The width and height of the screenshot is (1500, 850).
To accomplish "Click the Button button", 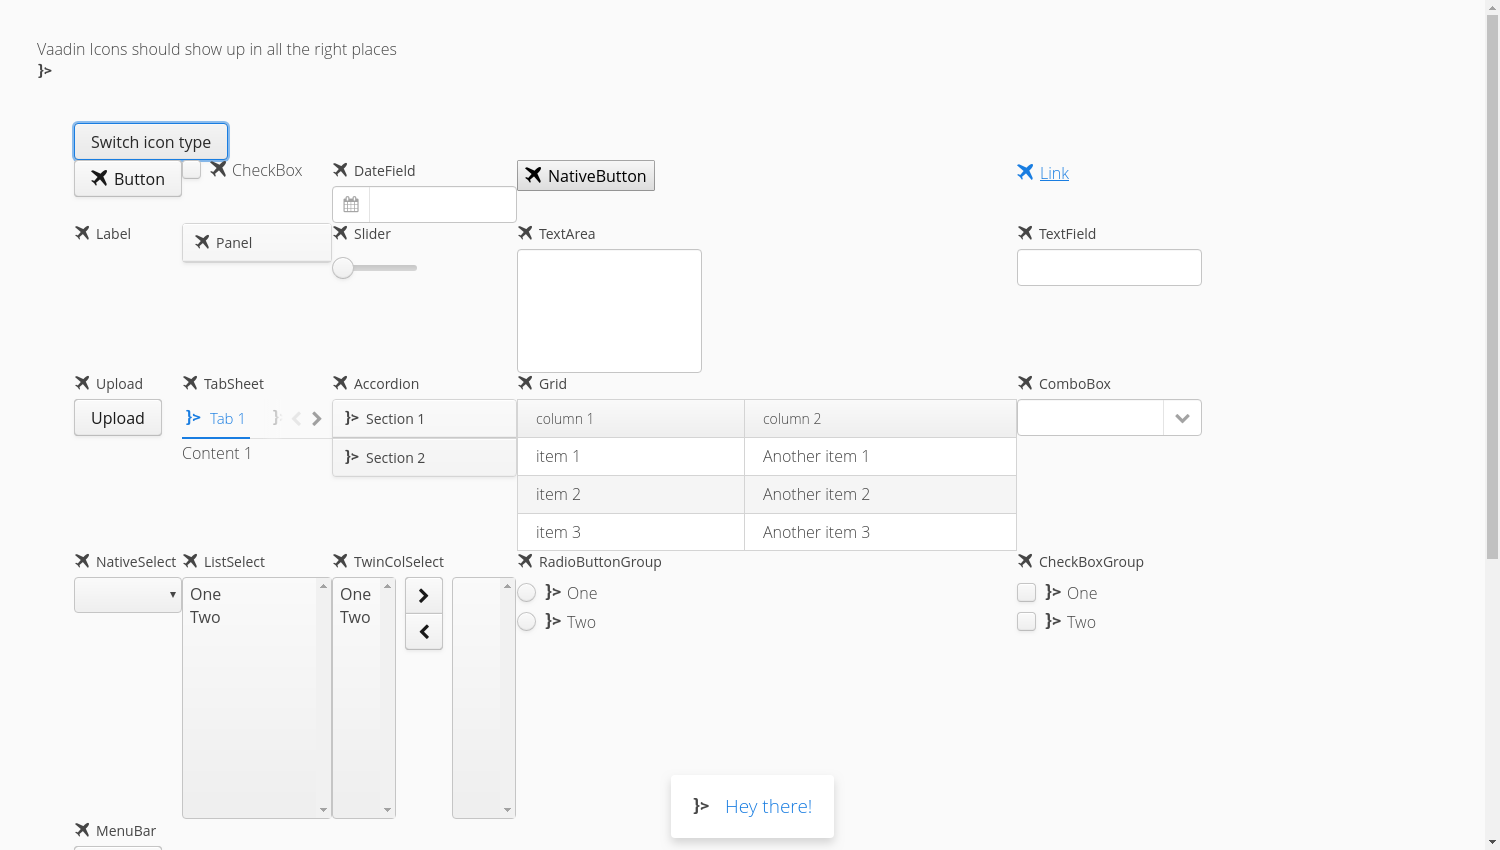I will [128, 179].
